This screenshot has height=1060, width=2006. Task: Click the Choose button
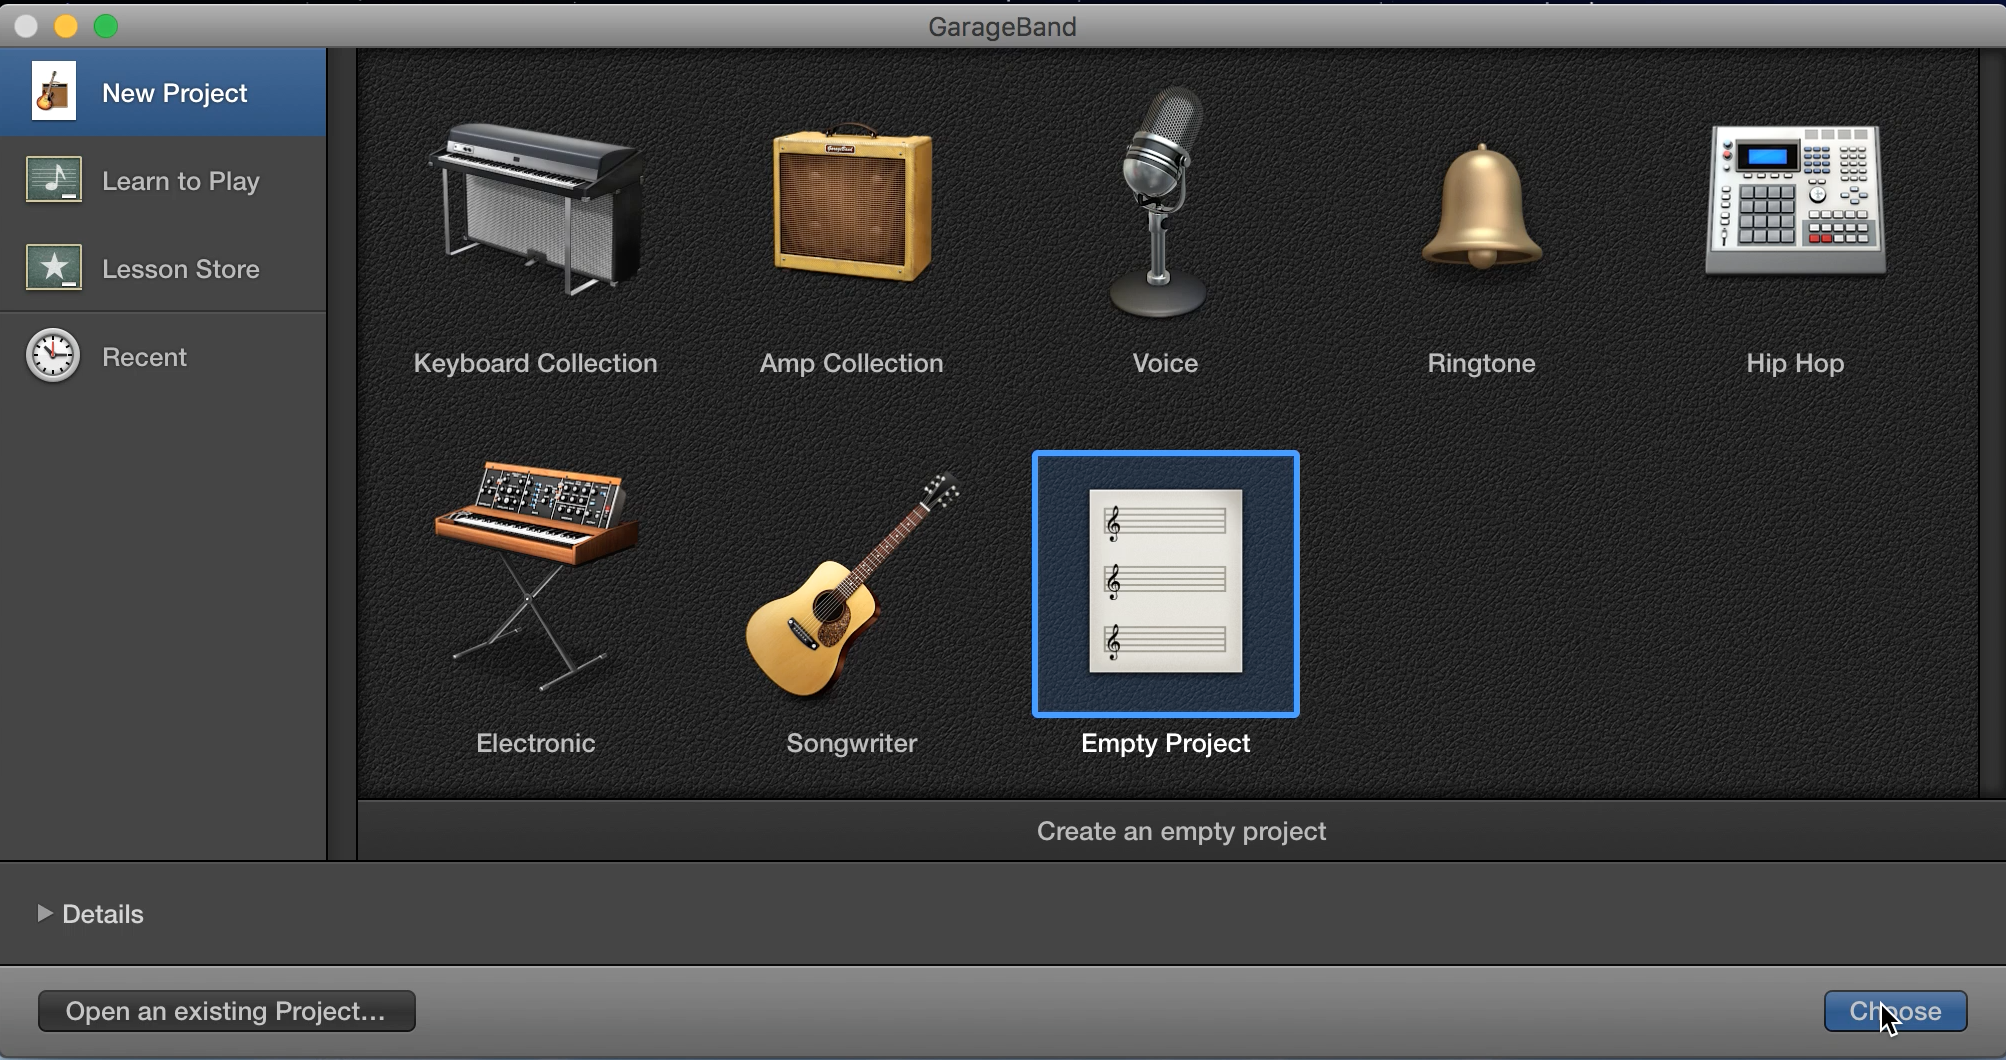pos(1894,1010)
